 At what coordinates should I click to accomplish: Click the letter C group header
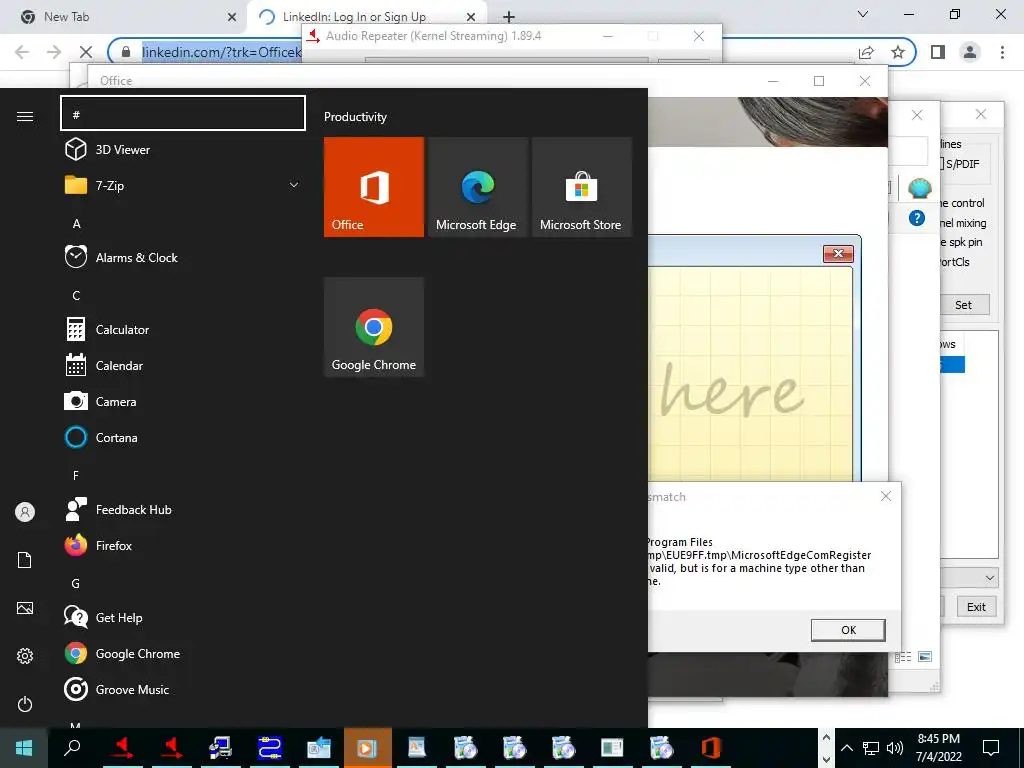coord(76,295)
